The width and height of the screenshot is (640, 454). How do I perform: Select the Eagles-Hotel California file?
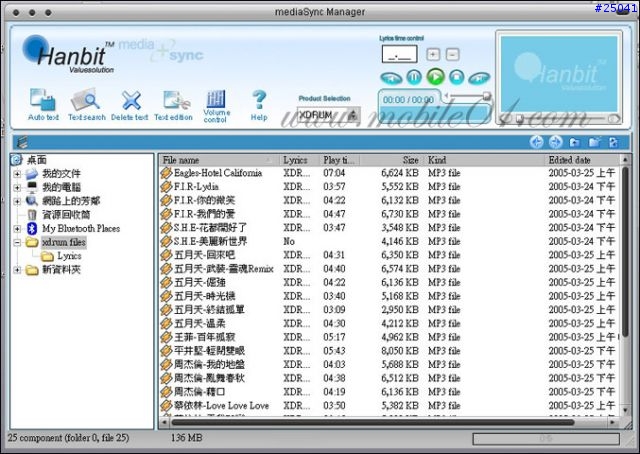click(218, 173)
